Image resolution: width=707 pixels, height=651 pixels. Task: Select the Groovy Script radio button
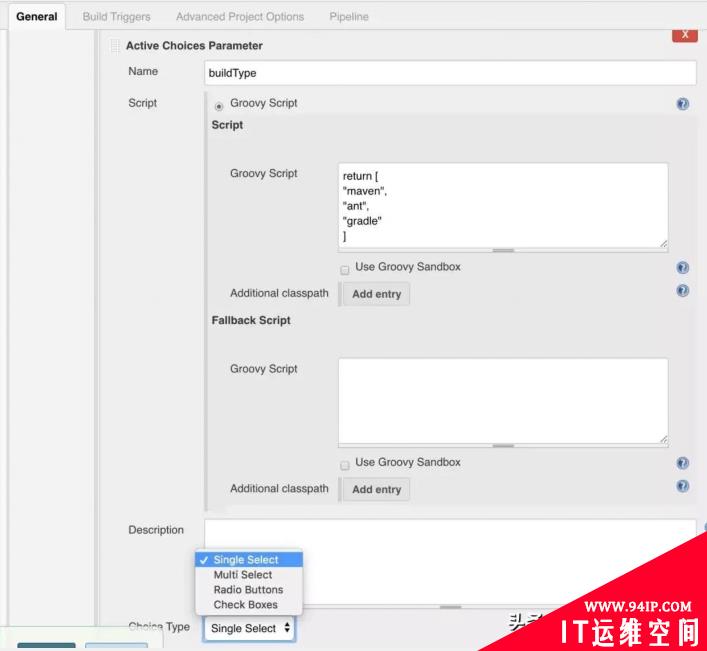pos(219,106)
